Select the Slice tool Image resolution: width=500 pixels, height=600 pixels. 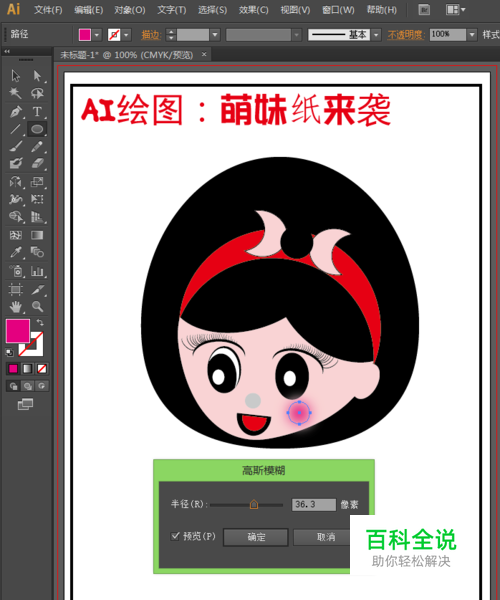coord(37,289)
